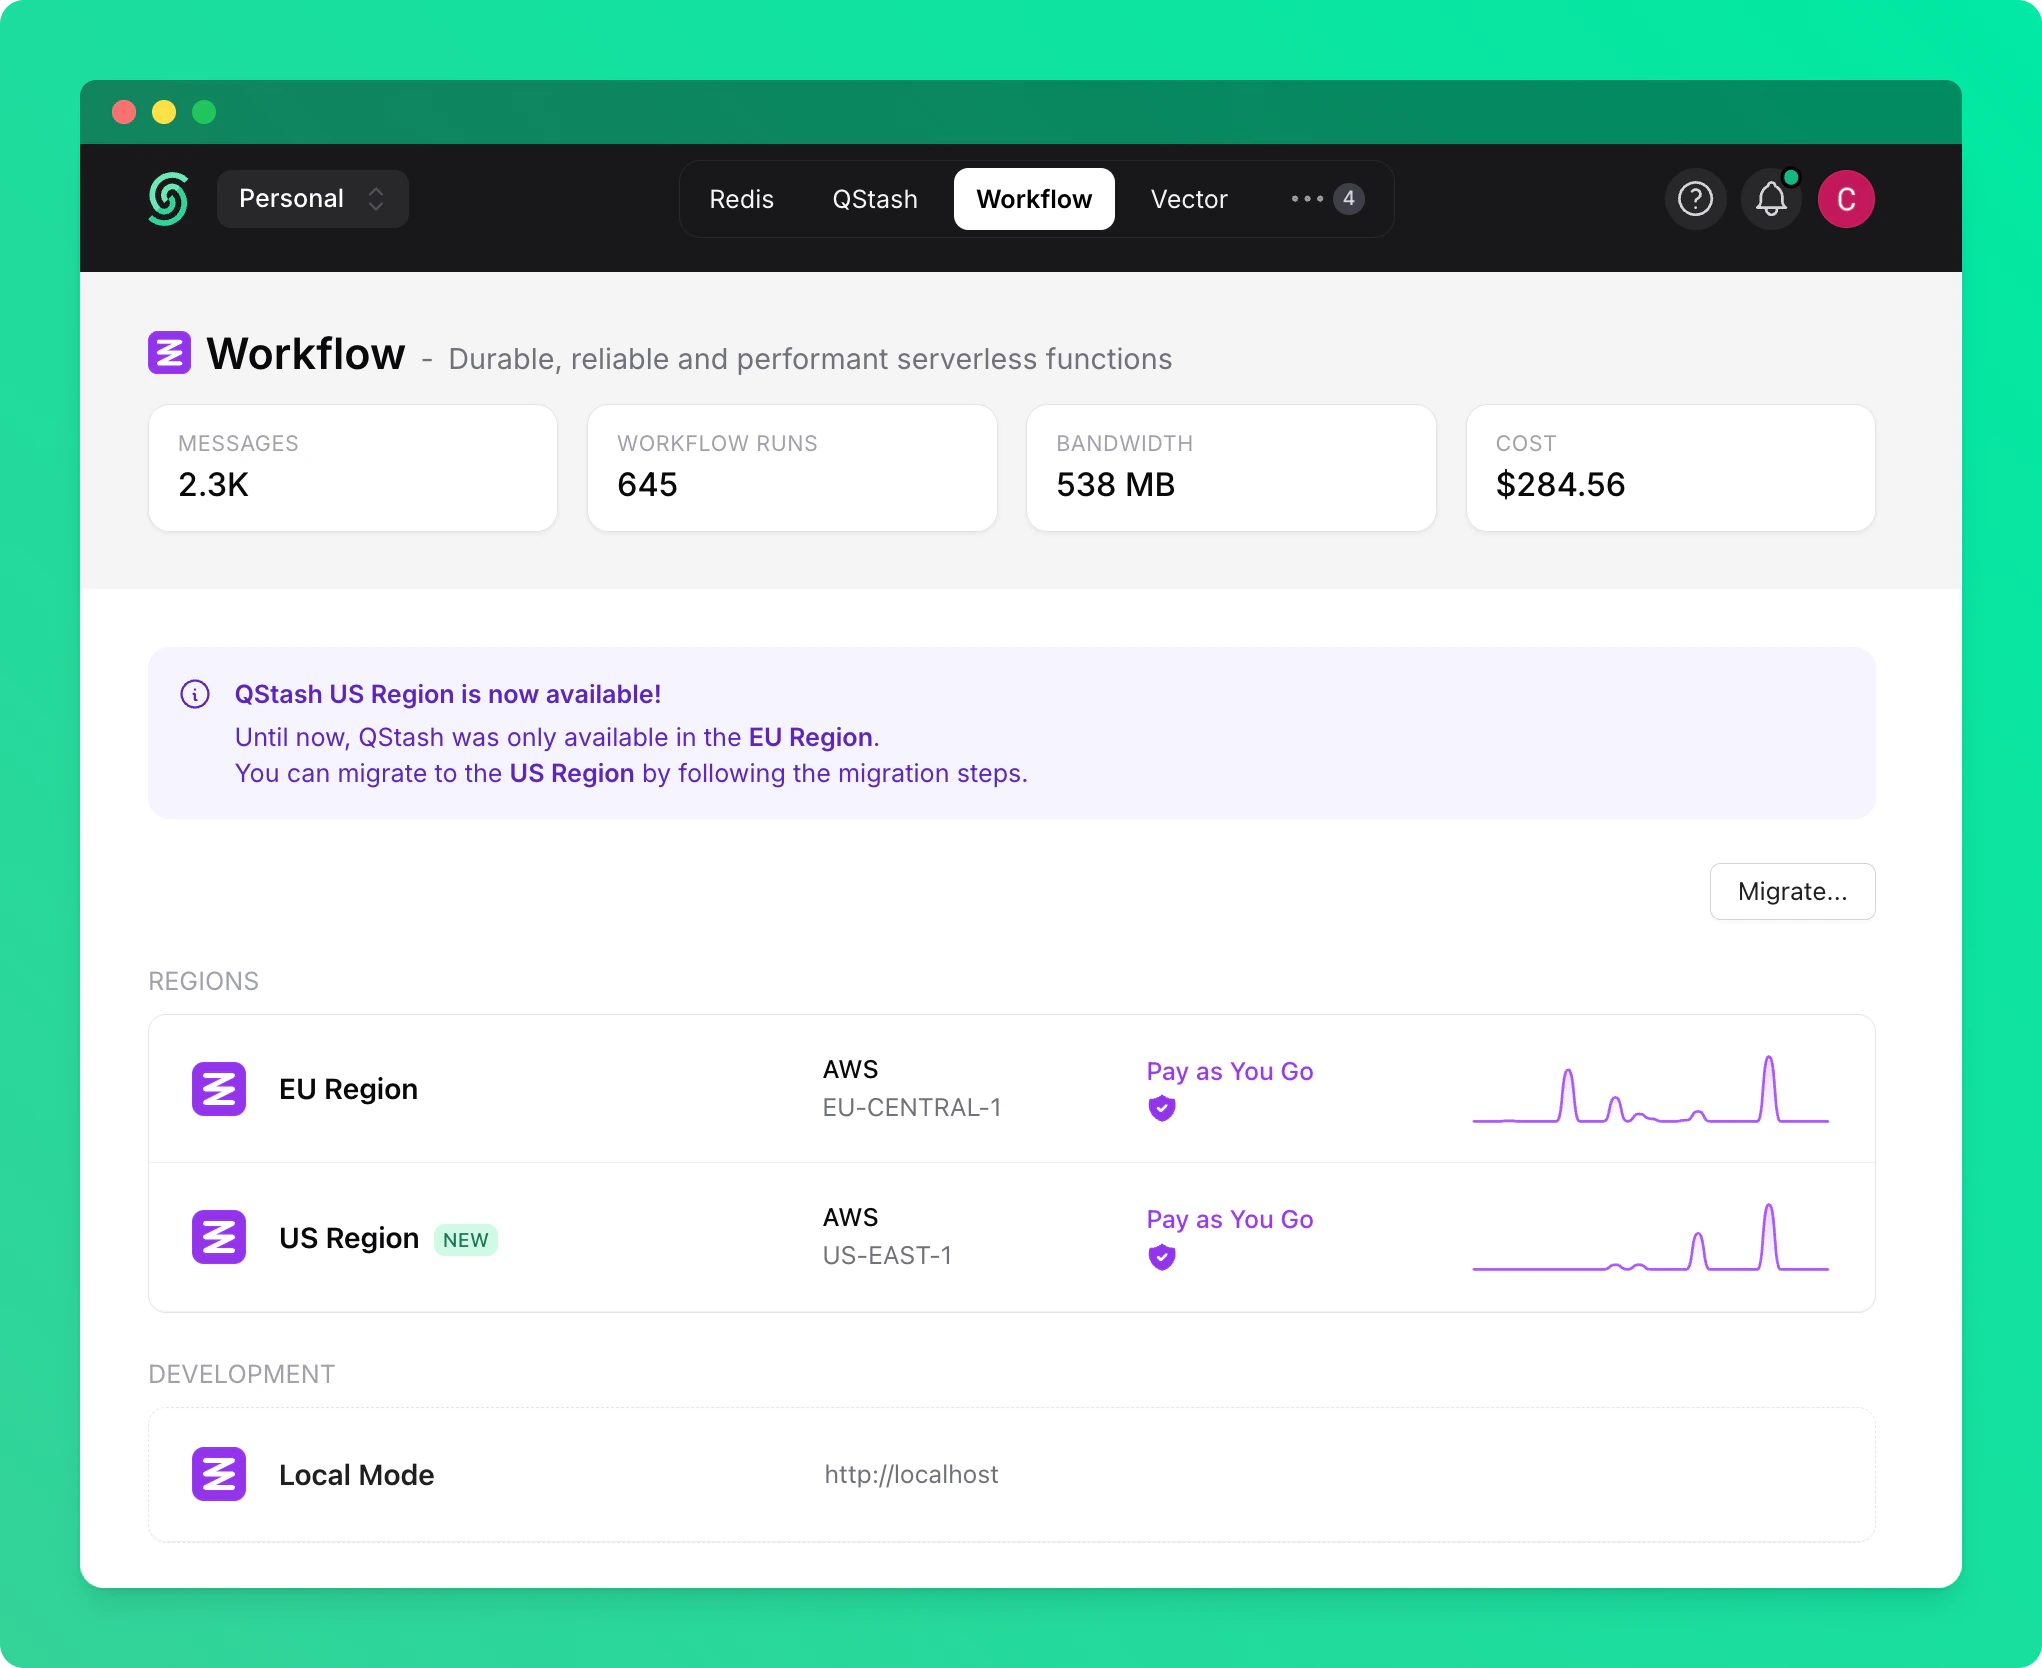Click the EU Region workflow icon
This screenshot has width=2042, height=1668.
tap(219, 1089)
